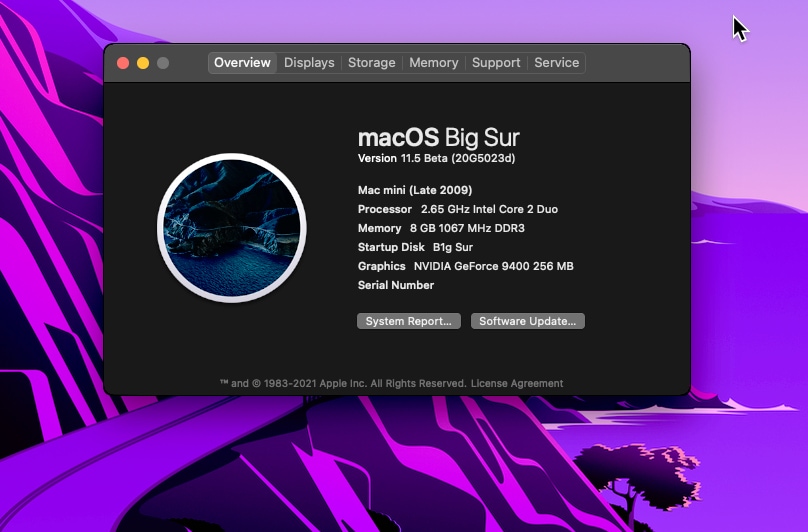This screenshot has width=808, height=532.
Task: Click the Serial Number label
Action: click(x=396, y=285)
